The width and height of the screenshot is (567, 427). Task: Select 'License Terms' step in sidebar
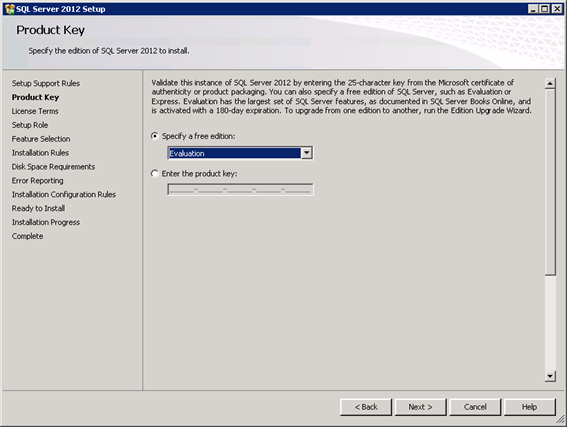35,111
